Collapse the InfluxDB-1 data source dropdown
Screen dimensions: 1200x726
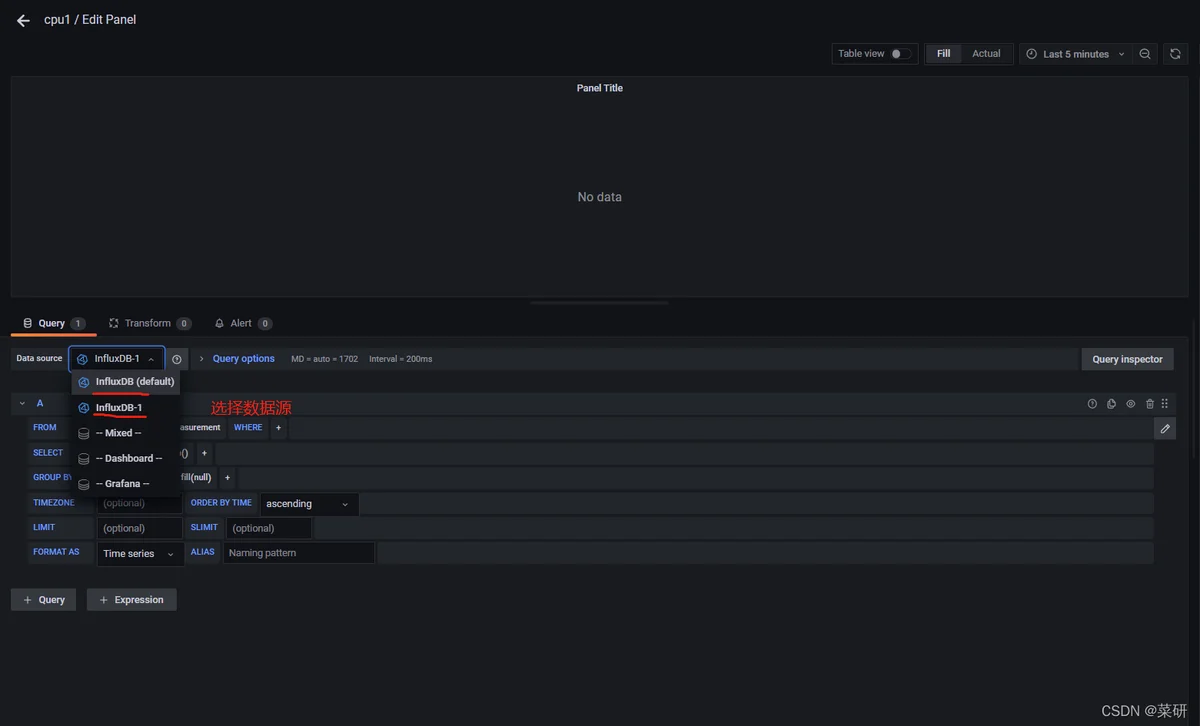coord(116,359)
